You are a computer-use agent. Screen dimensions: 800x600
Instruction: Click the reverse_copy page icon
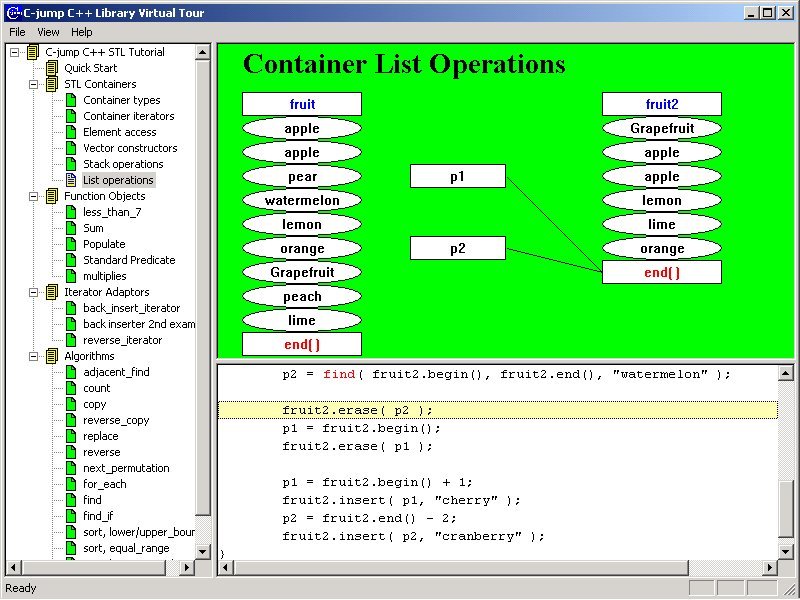[71, 420]
